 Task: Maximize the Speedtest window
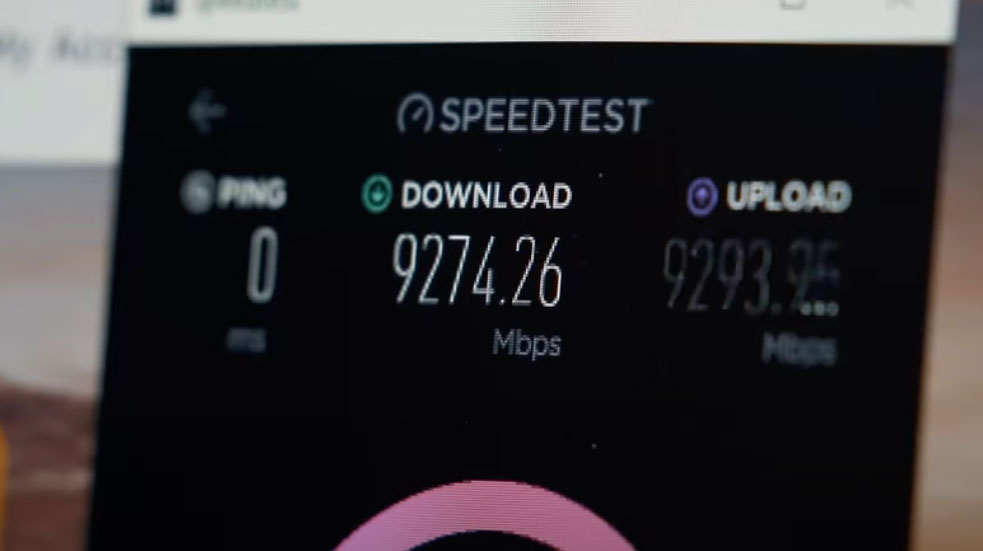coord(792,4)
